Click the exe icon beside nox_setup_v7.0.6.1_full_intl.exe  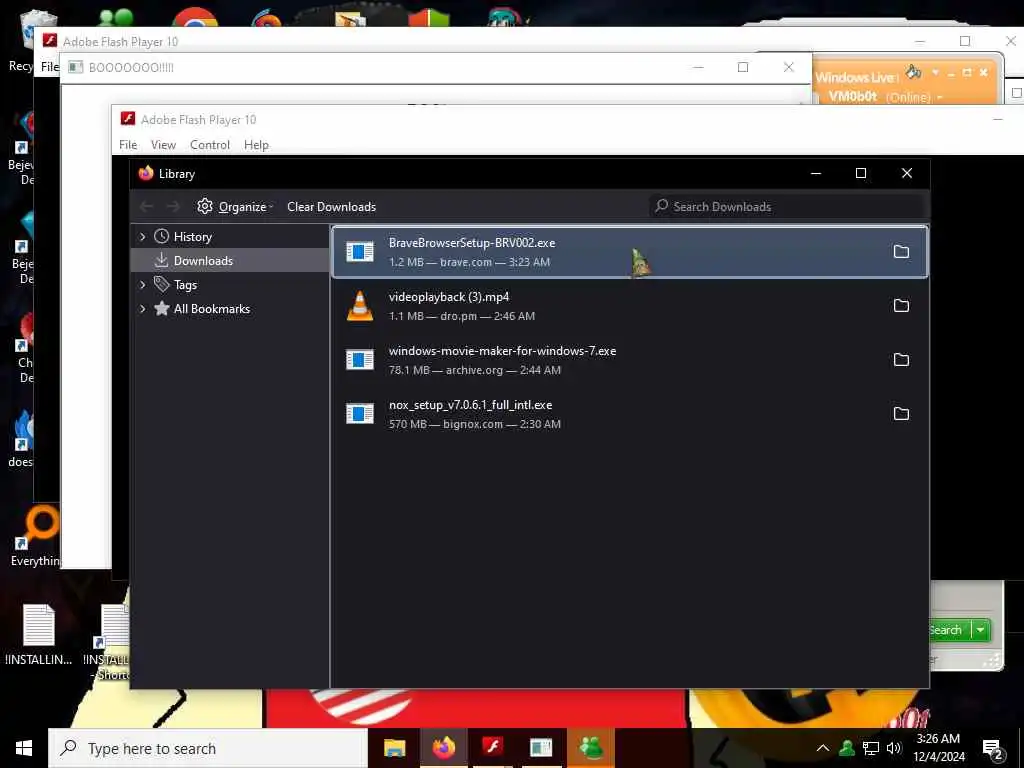tap(360, 413)
